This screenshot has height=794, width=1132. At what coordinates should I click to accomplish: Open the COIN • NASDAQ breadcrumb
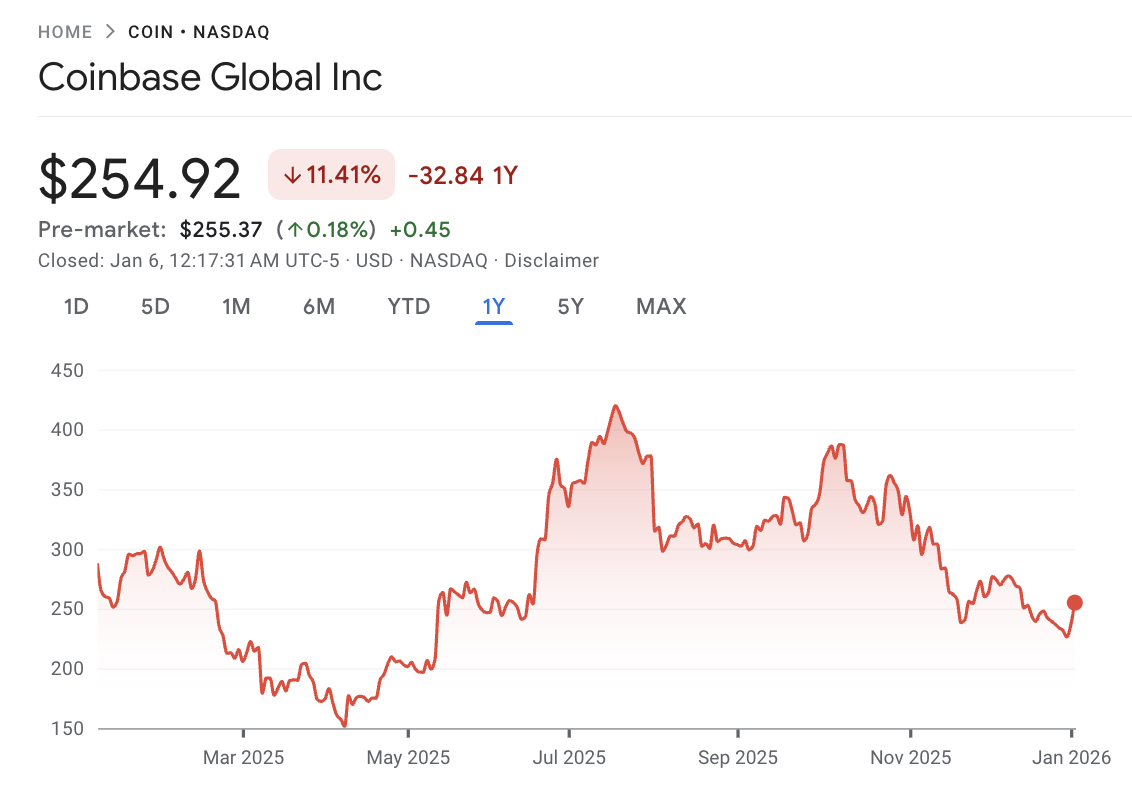pos(199,32)
